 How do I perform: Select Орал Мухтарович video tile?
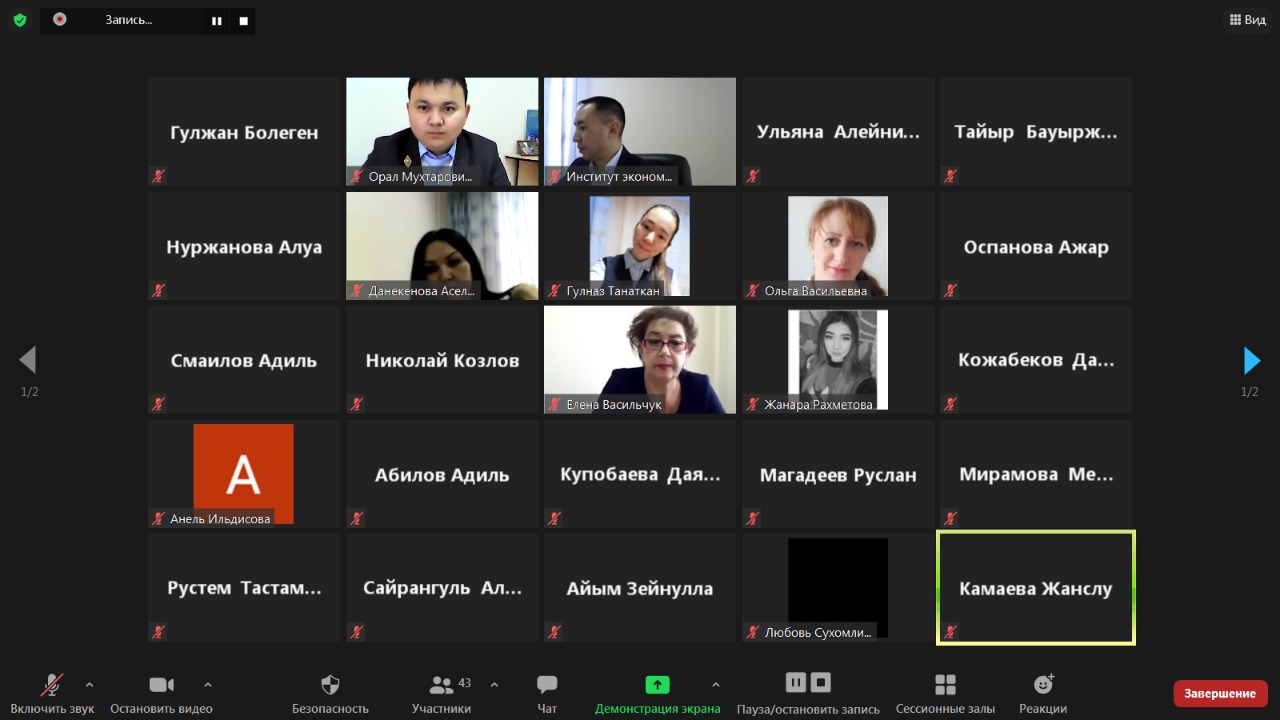[x=442, y=132]
